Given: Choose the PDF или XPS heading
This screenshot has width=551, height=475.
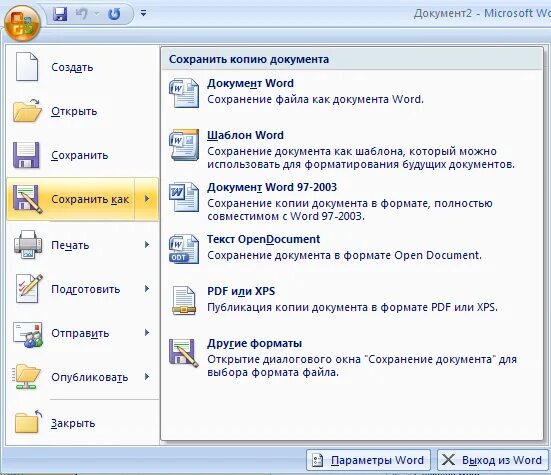Looking at the screenshot, I should click(x=241, y=291).
